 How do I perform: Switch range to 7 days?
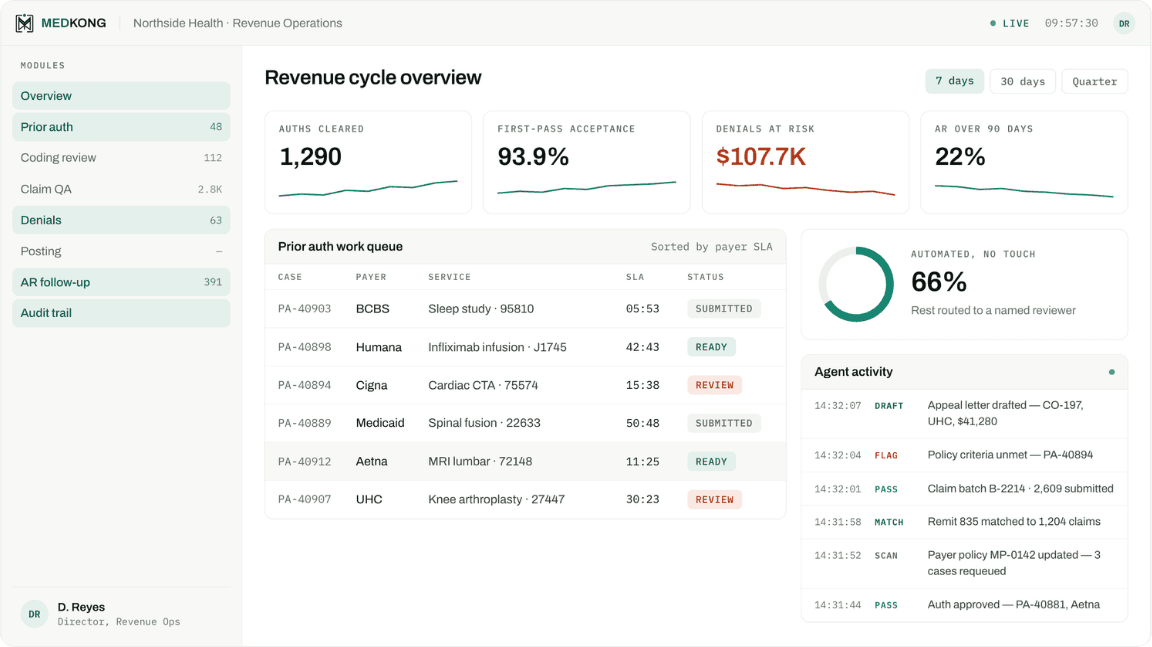(954, 81)
